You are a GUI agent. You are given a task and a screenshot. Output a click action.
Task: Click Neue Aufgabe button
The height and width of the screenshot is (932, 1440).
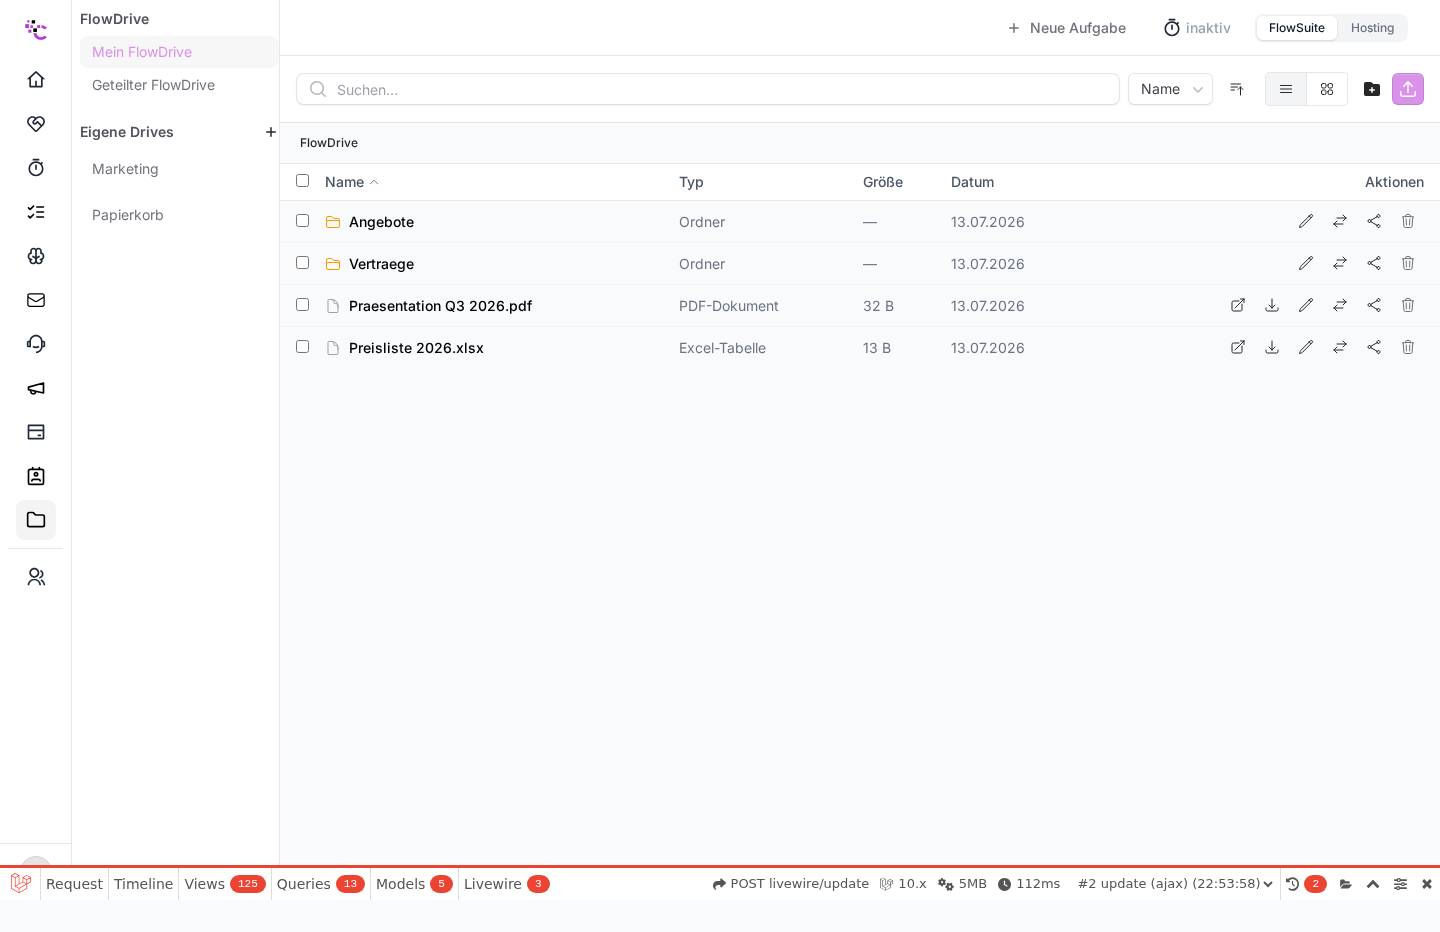(1066, 28)
